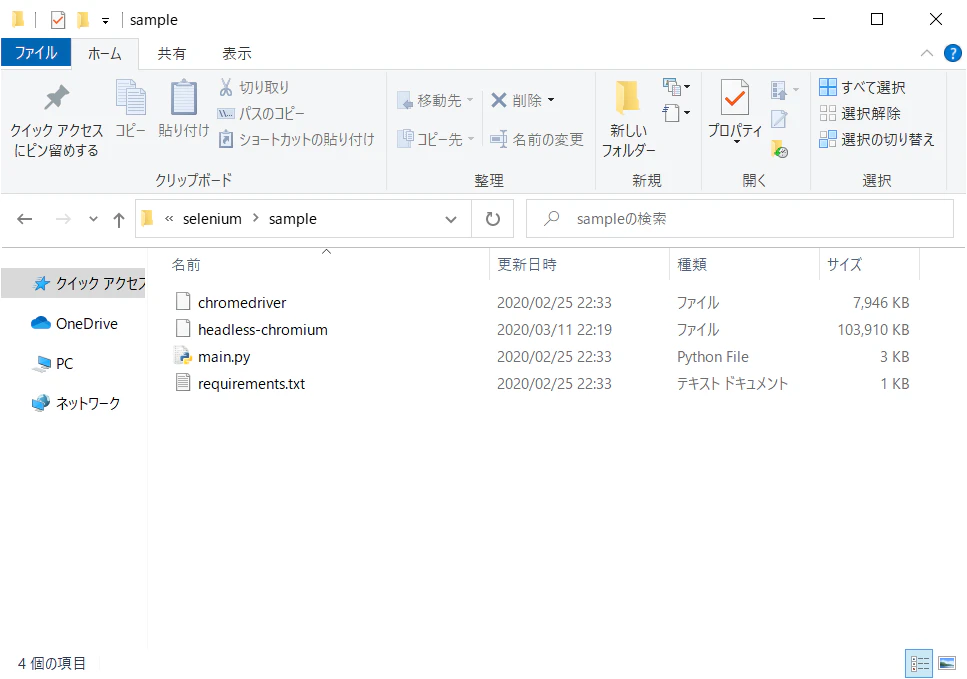Viewport: 967px width, 679px height.
Task: Choose Copy path (パスのコピー)
Action: point(261,113)
